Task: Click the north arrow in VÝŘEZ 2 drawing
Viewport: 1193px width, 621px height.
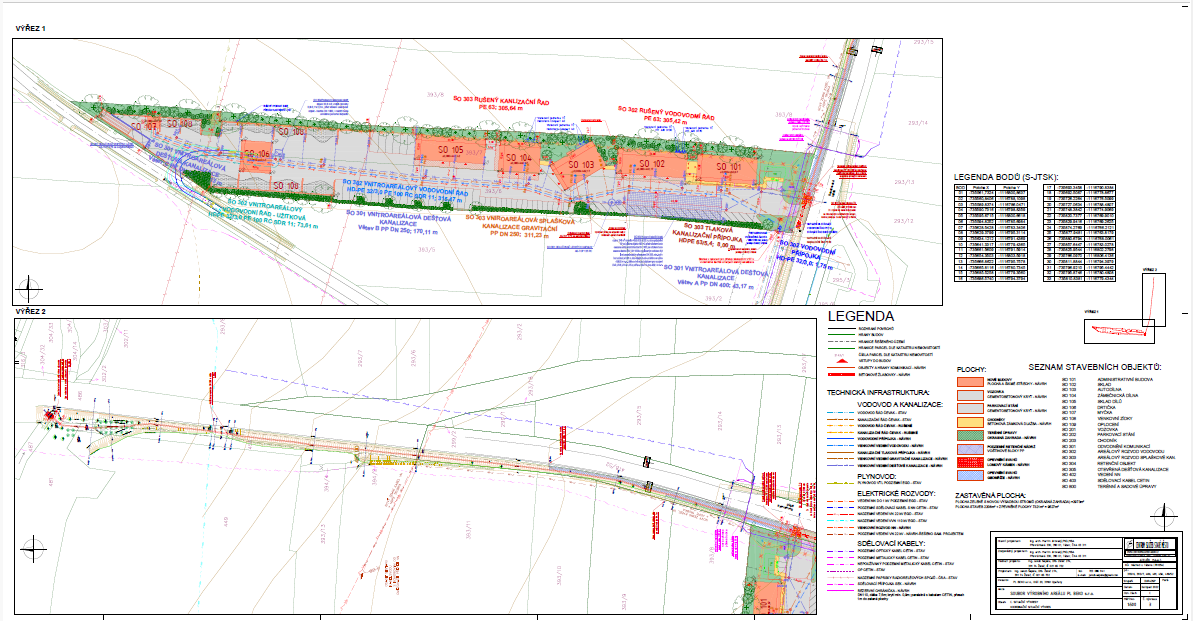Action: [x=33, y=548]
